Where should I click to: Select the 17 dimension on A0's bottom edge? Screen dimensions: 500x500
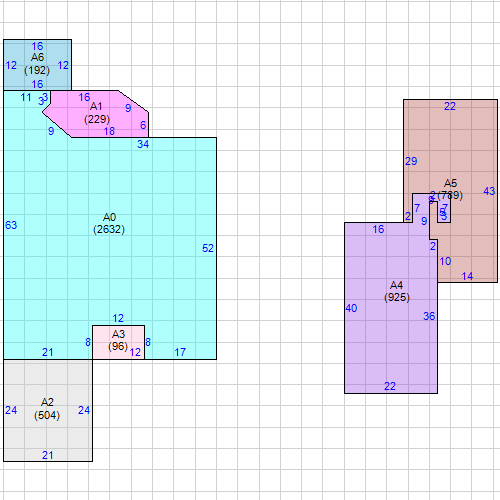180,352
